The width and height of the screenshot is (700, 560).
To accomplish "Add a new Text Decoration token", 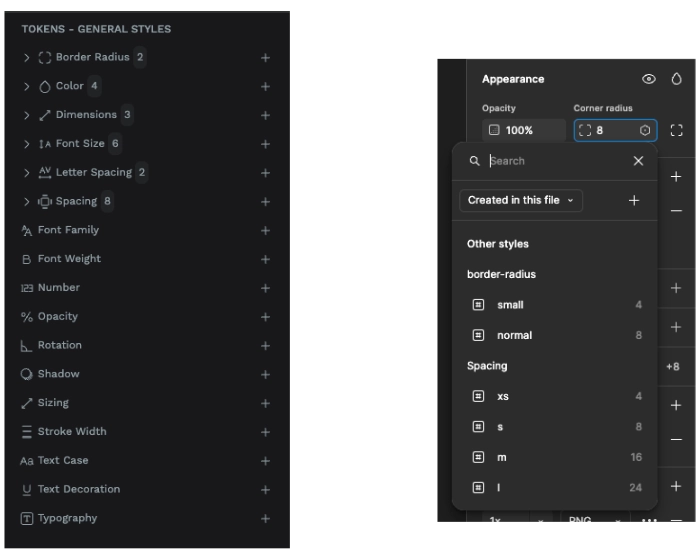I will pos(265,489).
